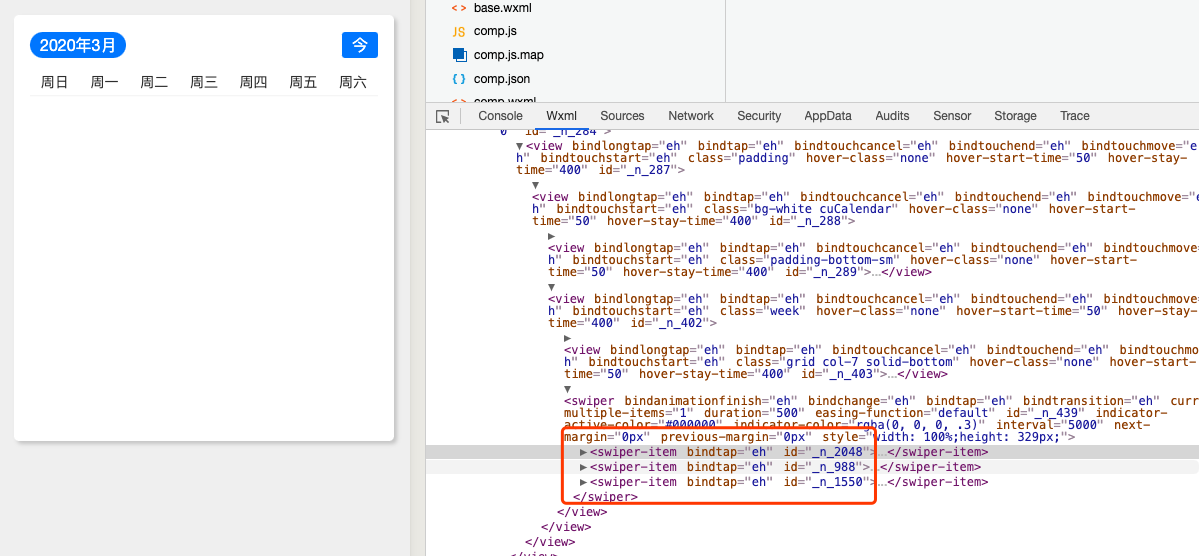
Task: Switch to the Wxml tab
Action: click(561, 116)
